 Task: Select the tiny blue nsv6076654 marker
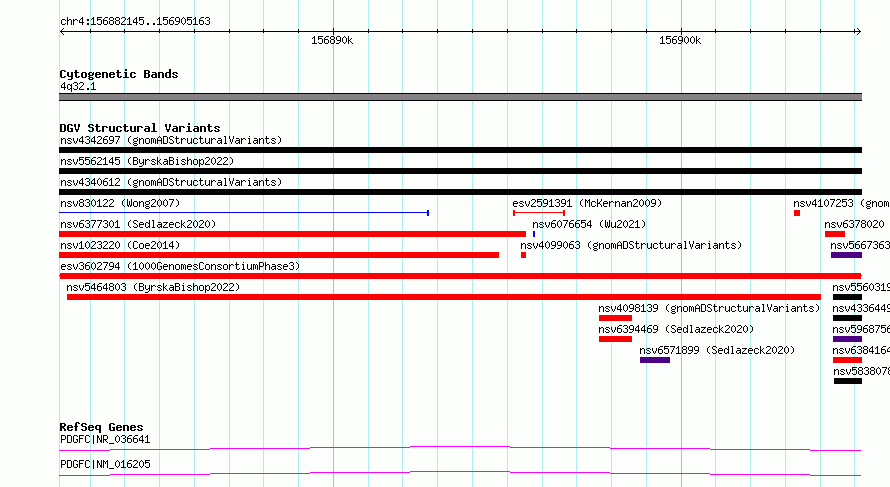[534, 234]
